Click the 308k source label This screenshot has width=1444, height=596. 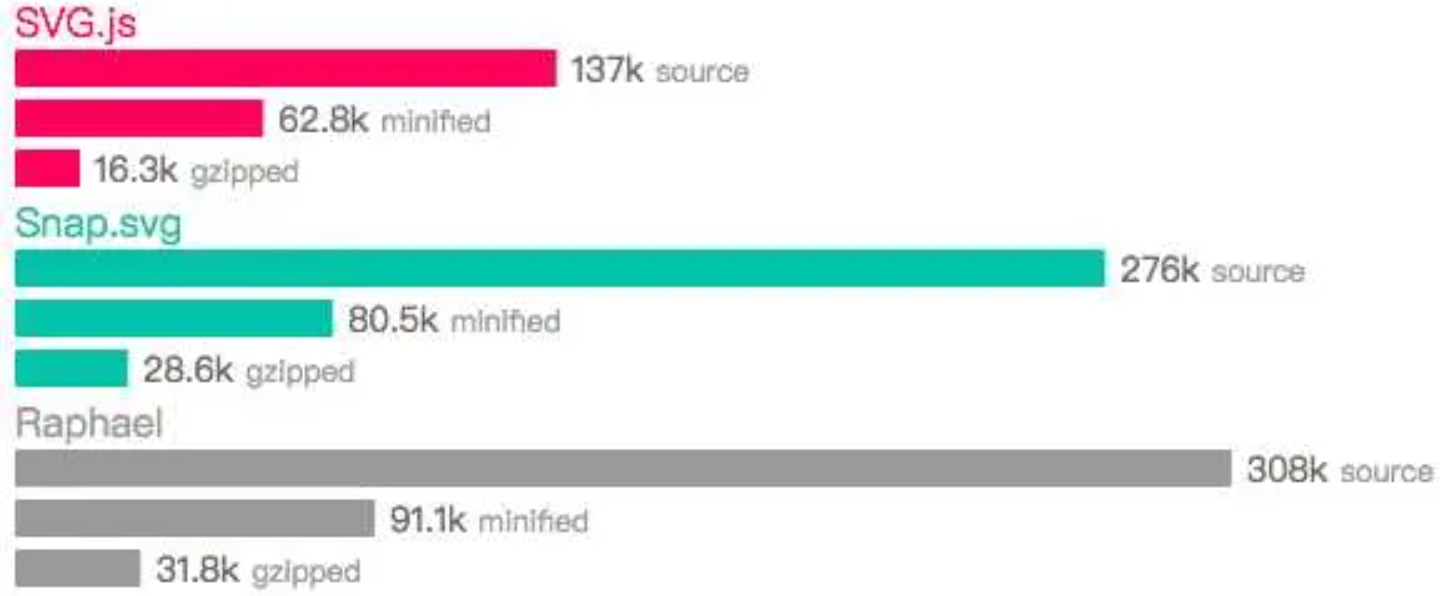[x=1340, y=470]
